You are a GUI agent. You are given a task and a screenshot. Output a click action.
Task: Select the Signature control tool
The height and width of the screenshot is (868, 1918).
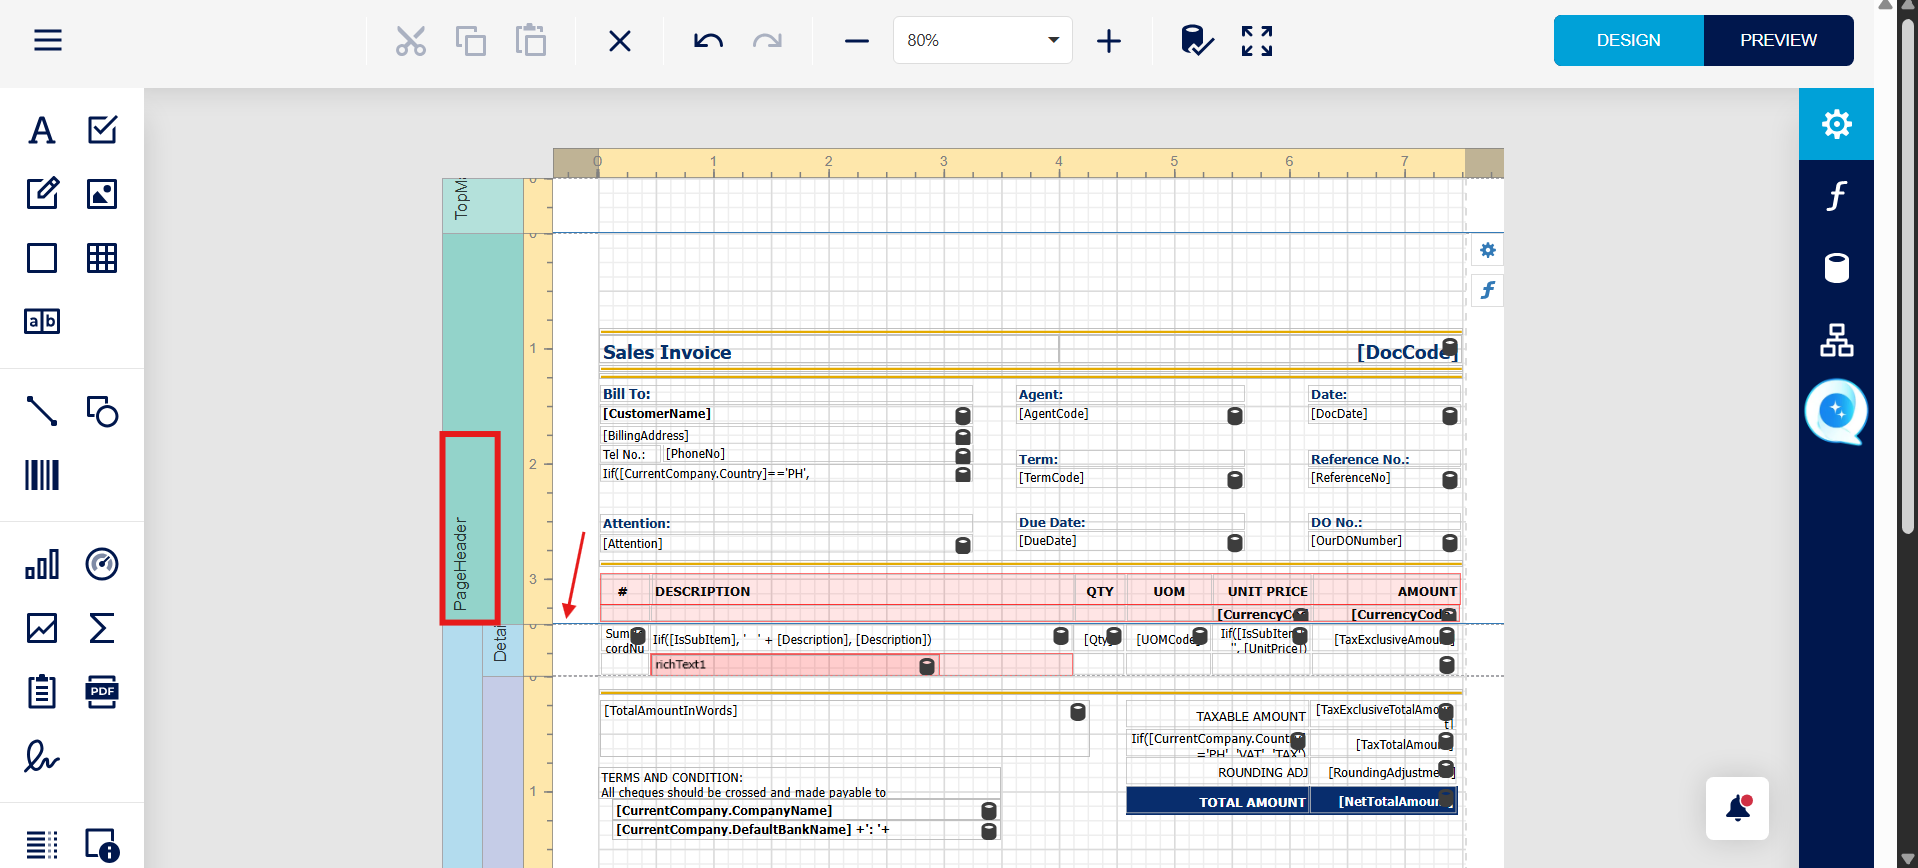pos(42,756)
